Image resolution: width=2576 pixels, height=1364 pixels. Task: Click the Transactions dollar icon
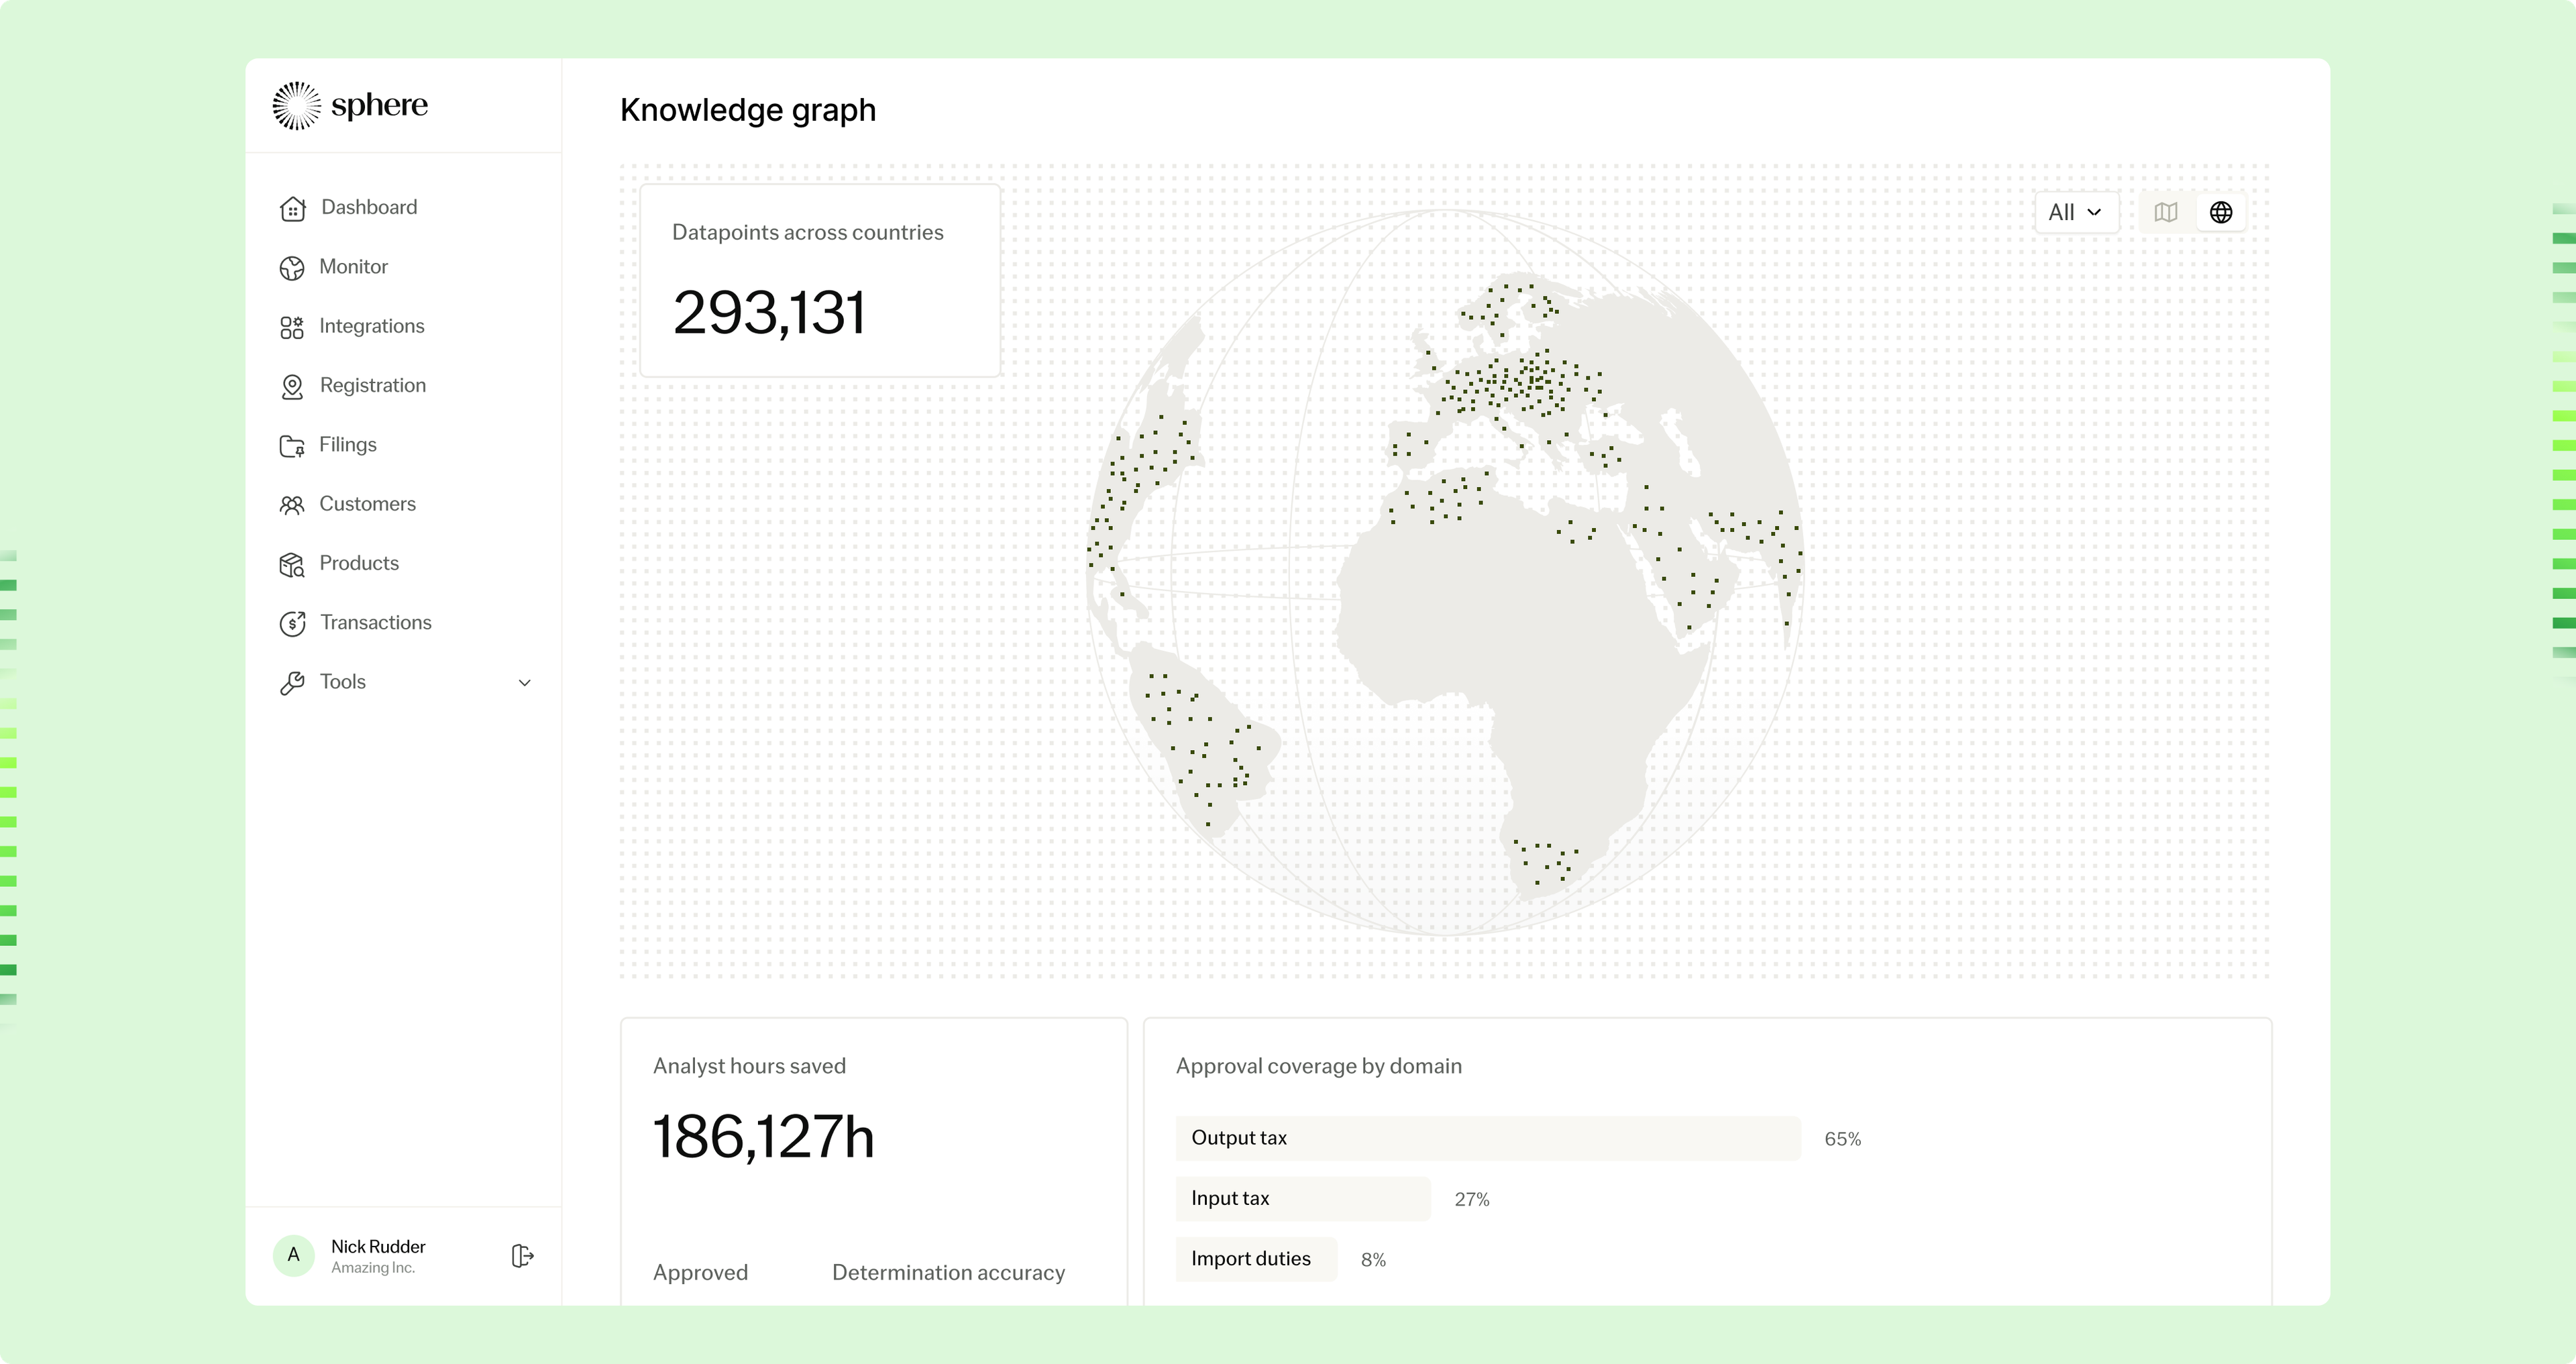pos(292,623)
